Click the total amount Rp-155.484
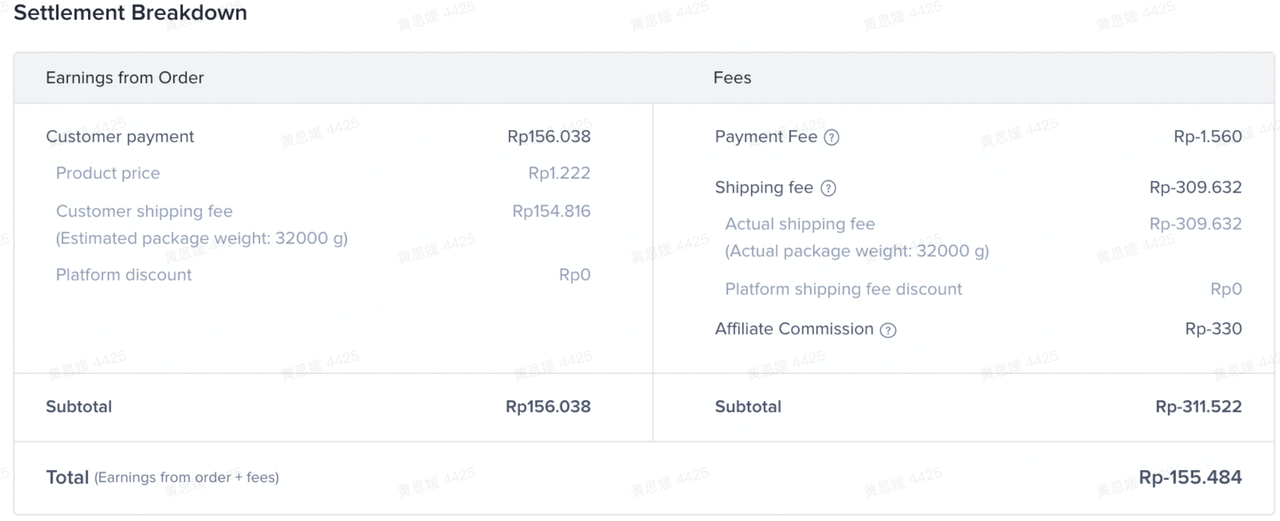The image size is (1280, 521). (1190, 478)
